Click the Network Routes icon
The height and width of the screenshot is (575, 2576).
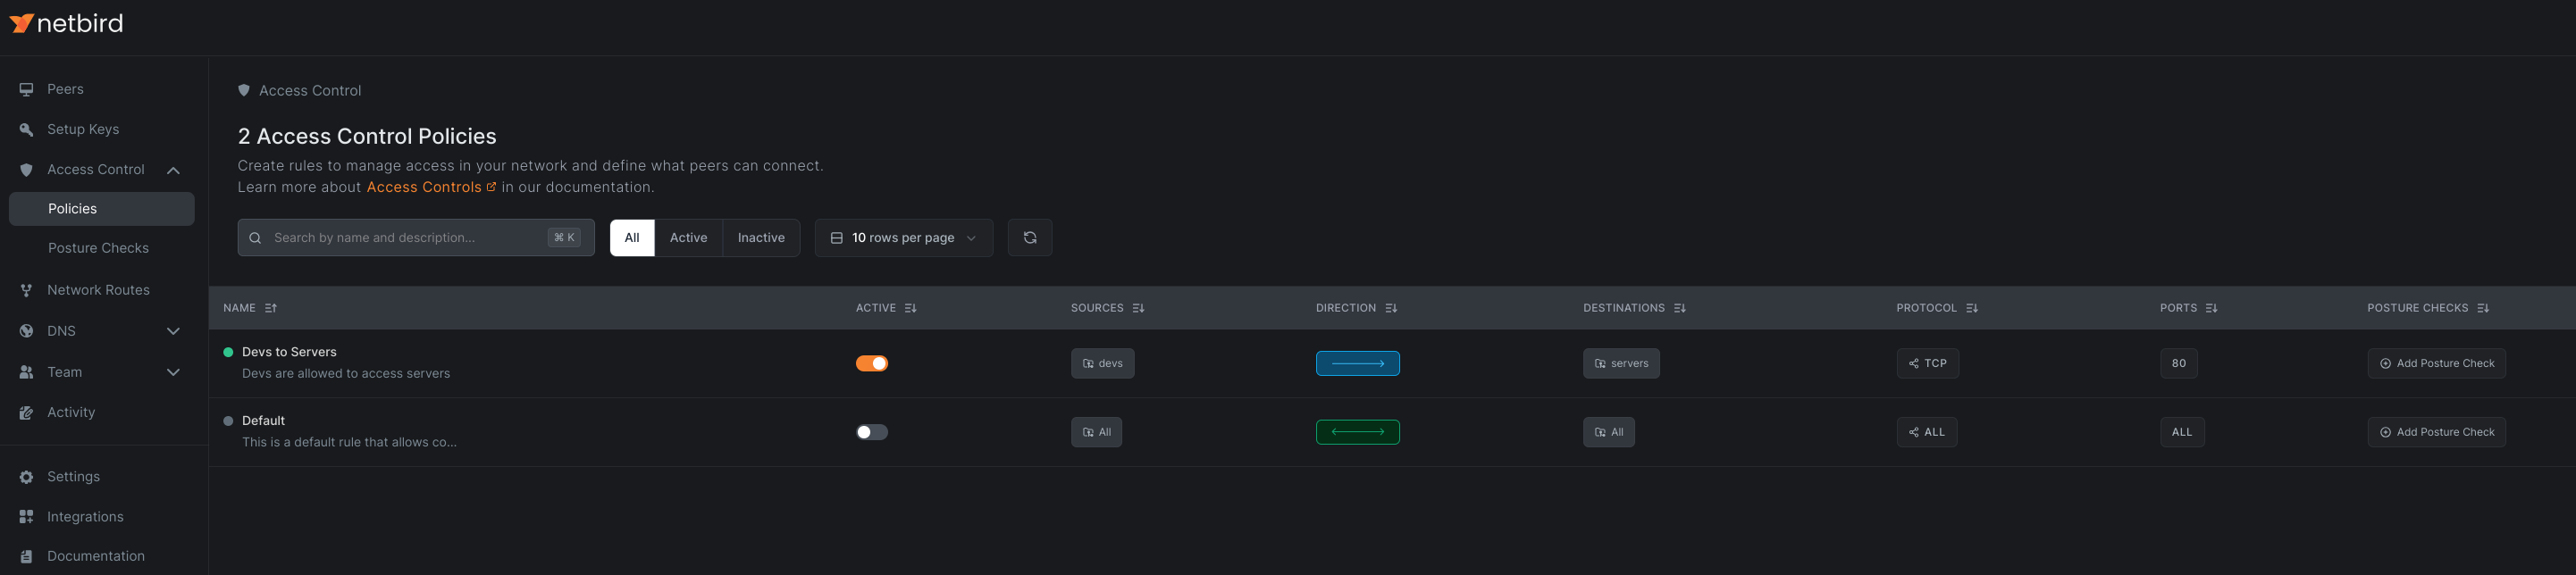coord(27,291)
